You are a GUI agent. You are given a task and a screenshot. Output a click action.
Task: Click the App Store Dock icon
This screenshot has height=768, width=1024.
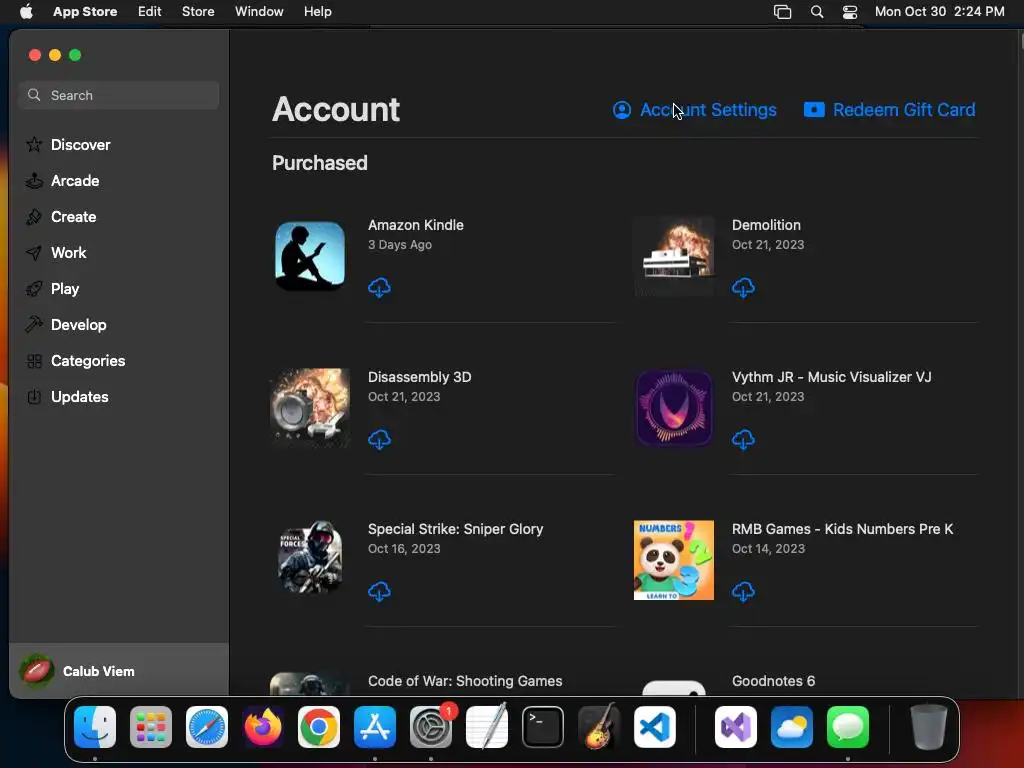pyautogui.click(x=375, y=727)
